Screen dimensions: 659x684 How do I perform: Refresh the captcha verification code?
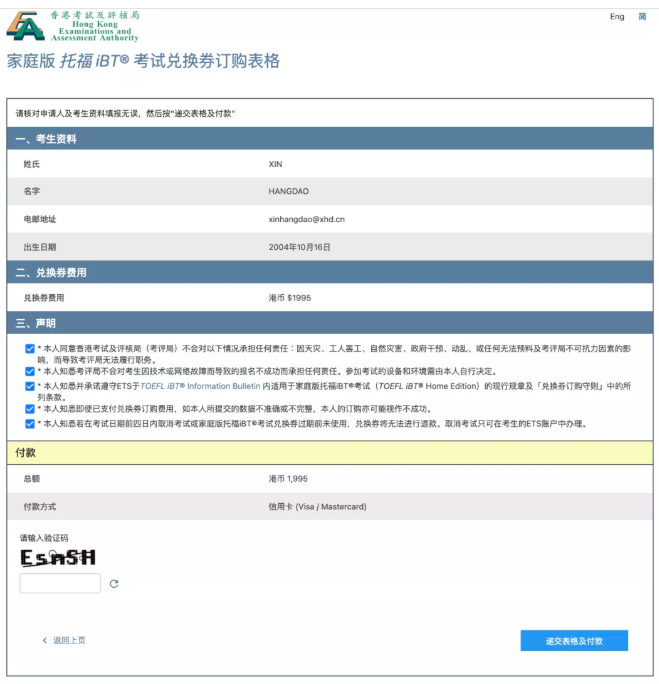point(114,583)
